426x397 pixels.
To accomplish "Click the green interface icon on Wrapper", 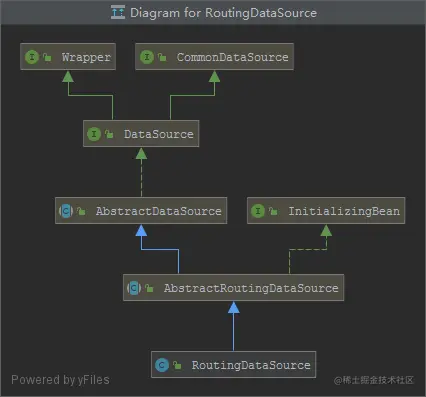I will coord(32,57).
